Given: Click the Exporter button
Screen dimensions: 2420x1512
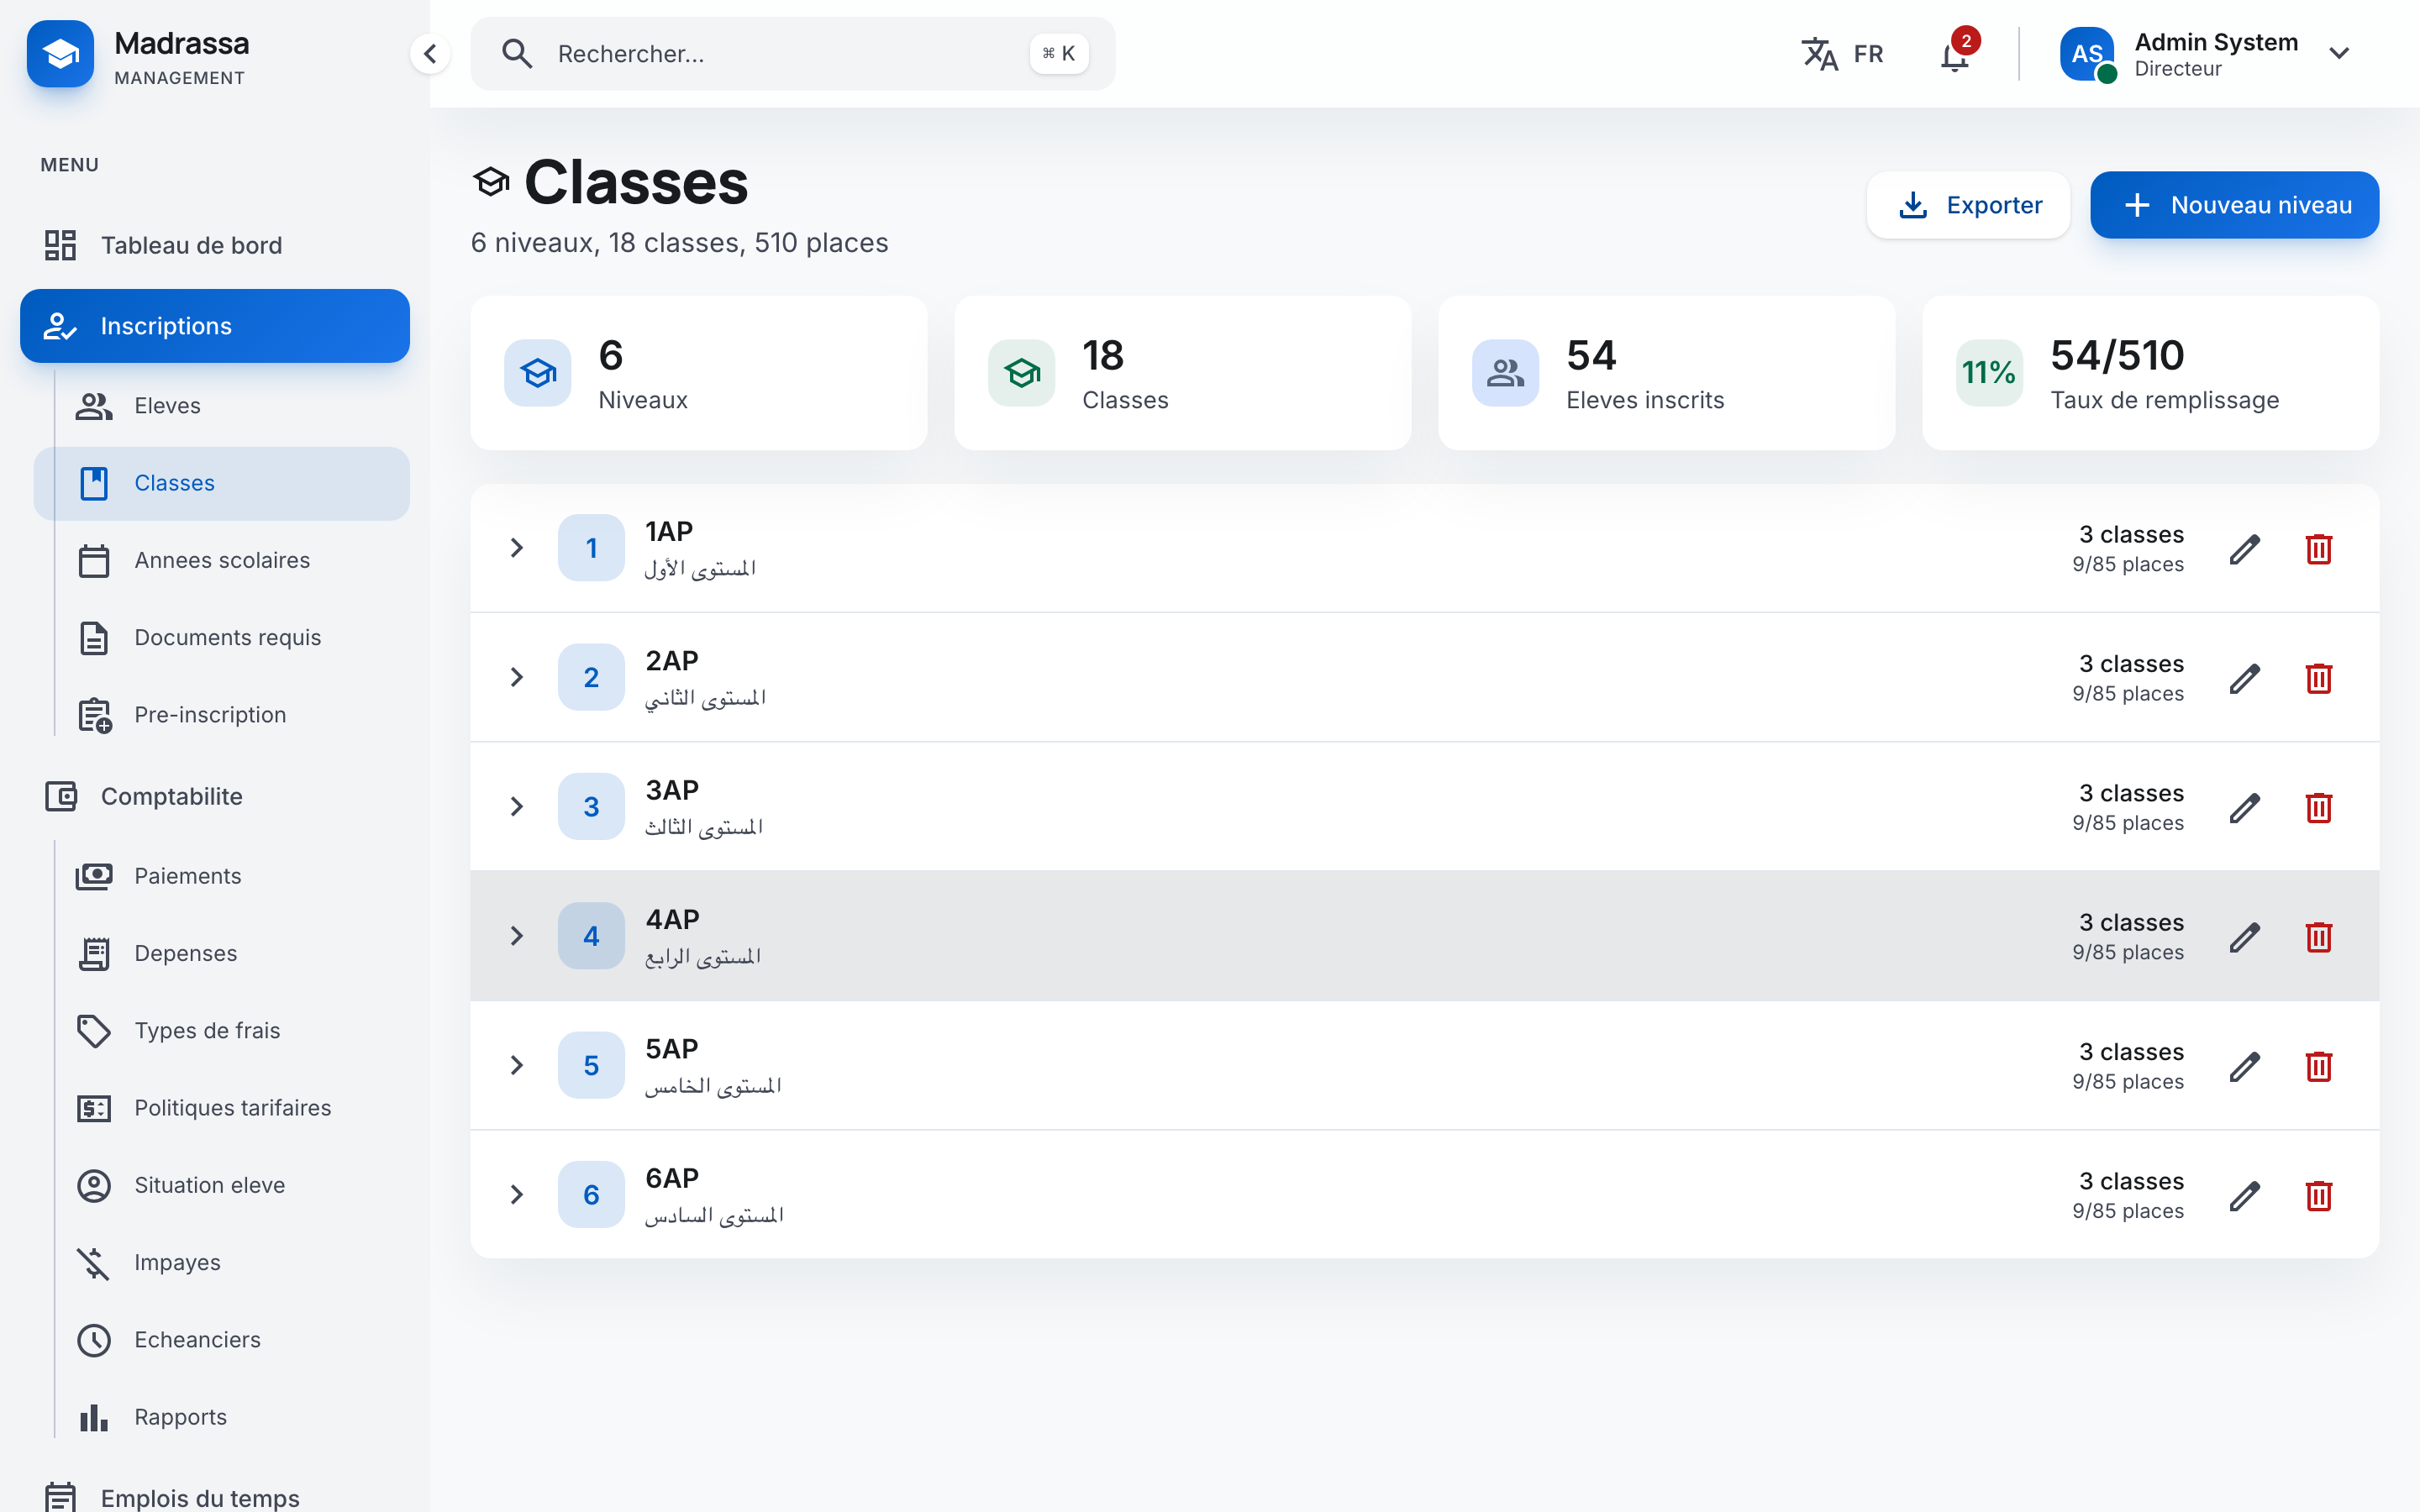Looking at the screenshot, I should pyautogui.click(x=1967, y=205).
